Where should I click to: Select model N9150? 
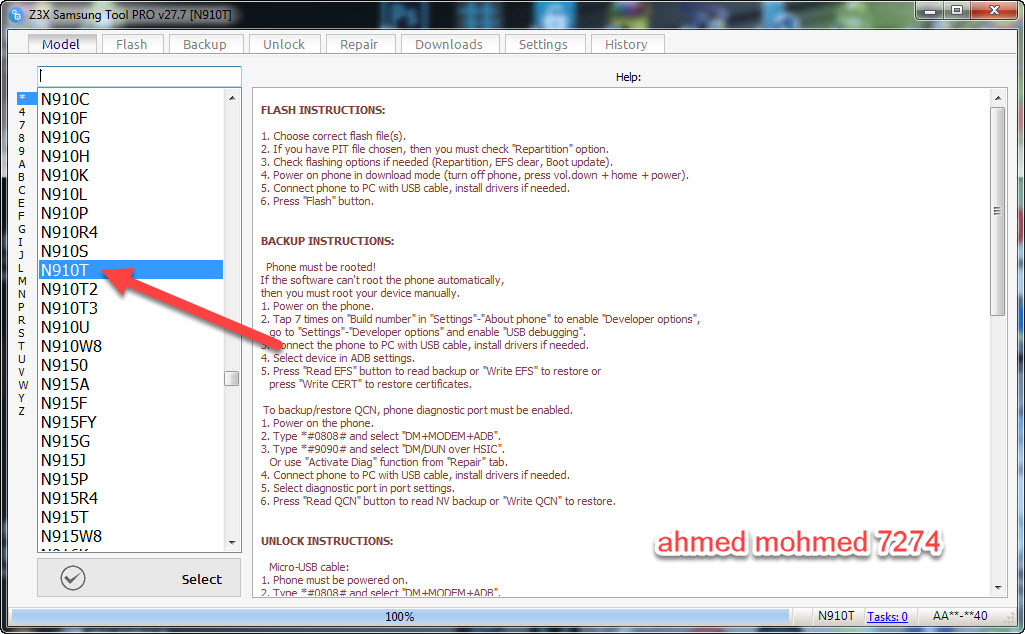point(131,365)
